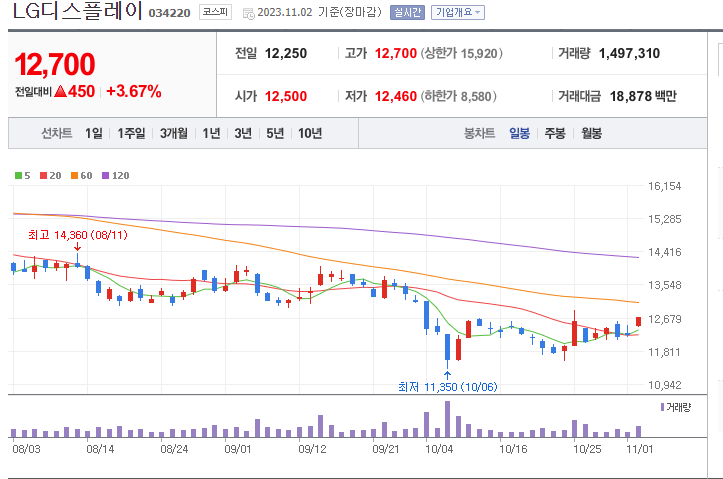Click the 실시간 realtime badge

(407, 12)
